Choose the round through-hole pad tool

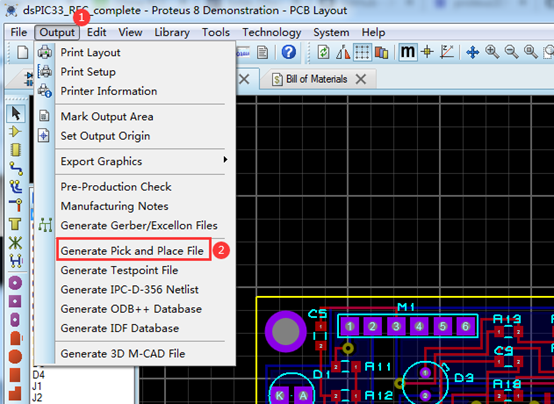point(15,283)
